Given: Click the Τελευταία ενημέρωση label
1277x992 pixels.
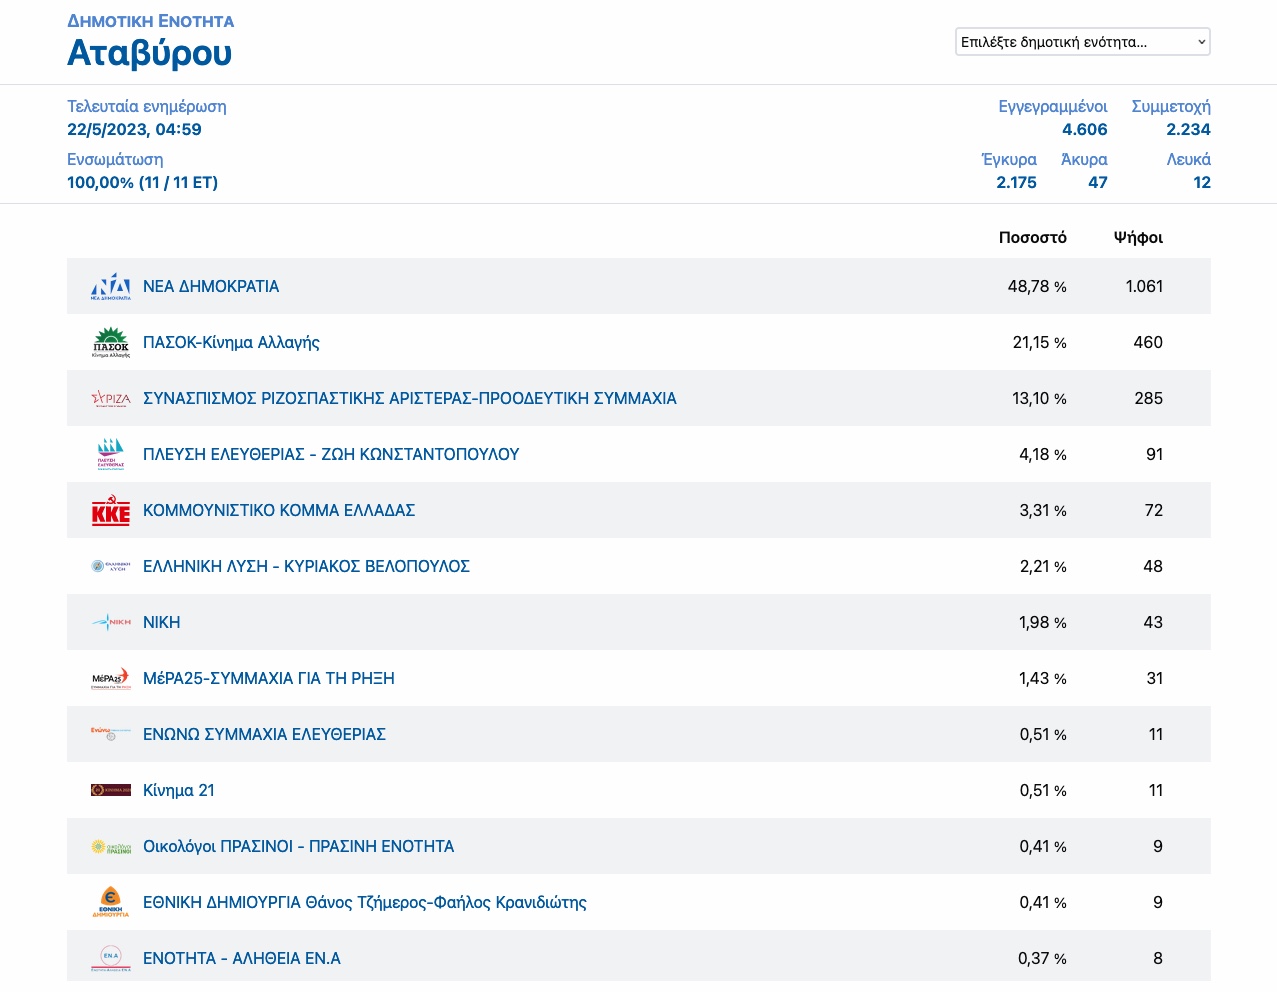Looking at the screenshot, I should click(147, 106).
